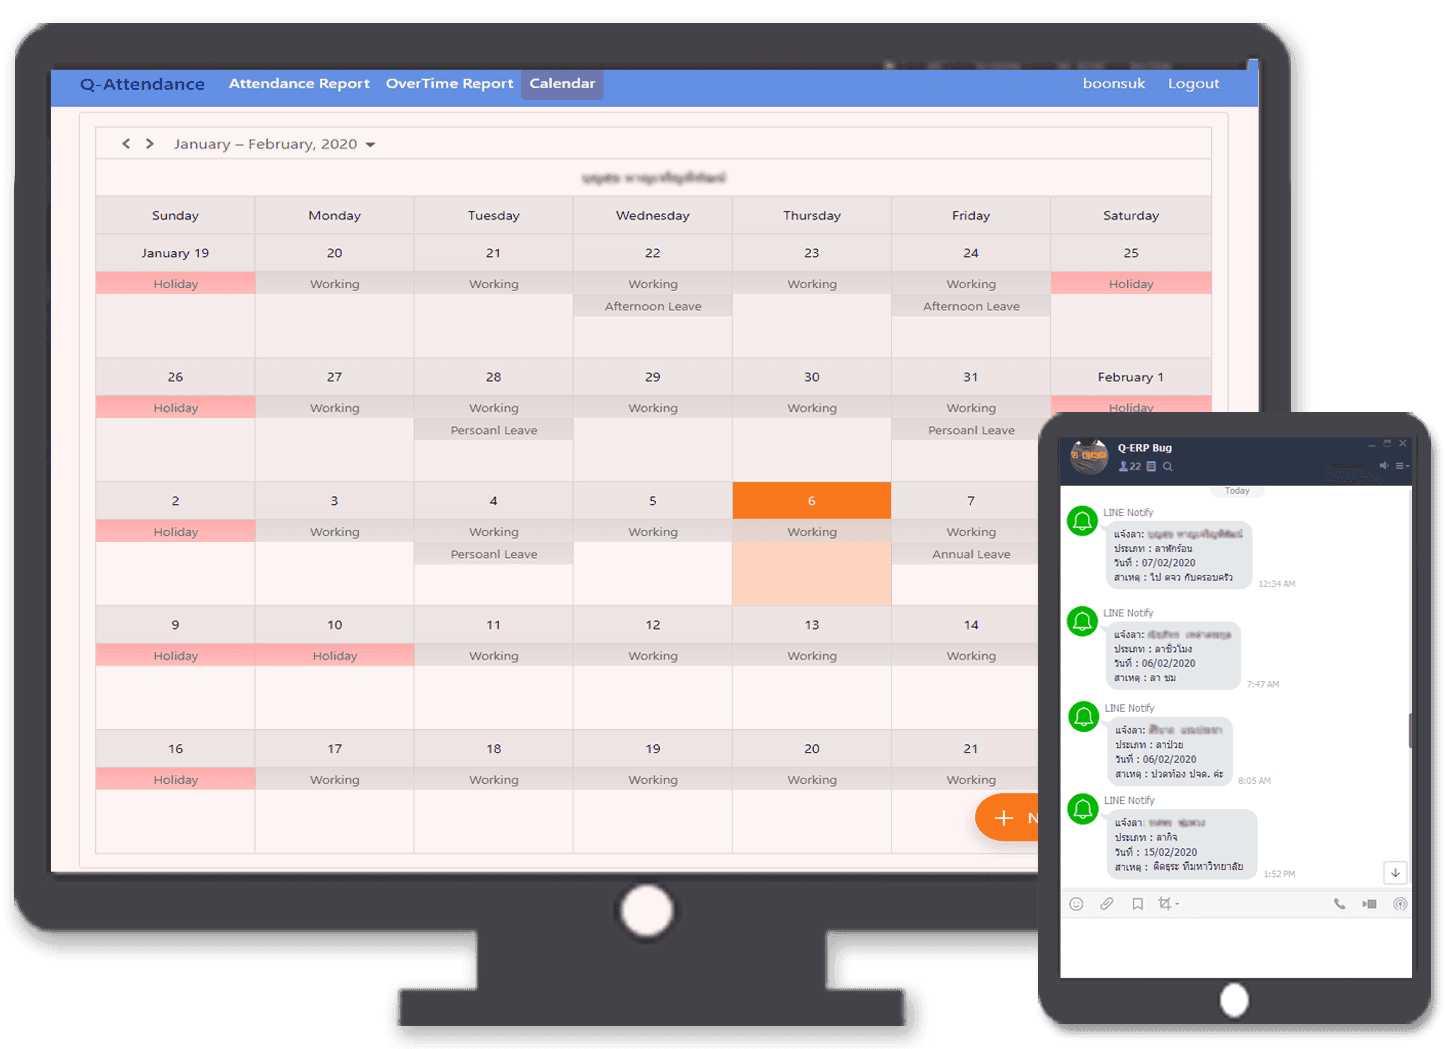The height and width of the screenshot is (1049, 1446).
Task: Open the emoji sticker picker in LINE
Action: [x=1077, y=904]
